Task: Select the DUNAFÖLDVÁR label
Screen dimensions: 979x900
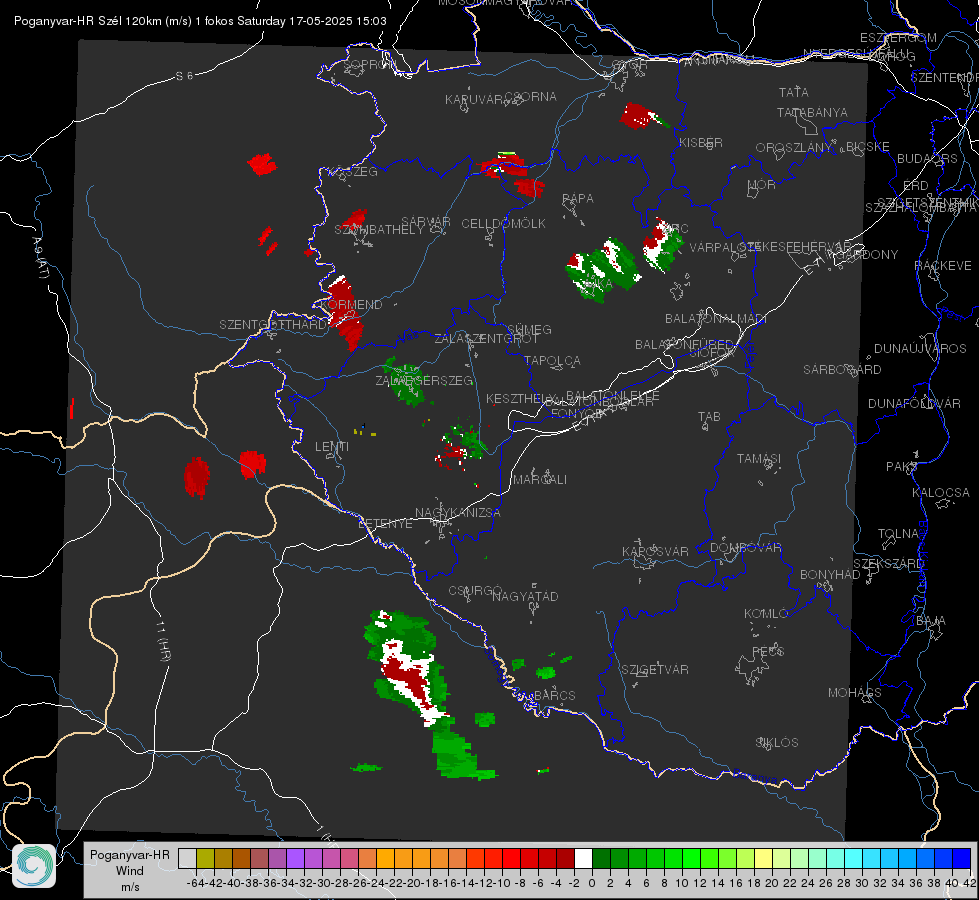Action: 914,403
